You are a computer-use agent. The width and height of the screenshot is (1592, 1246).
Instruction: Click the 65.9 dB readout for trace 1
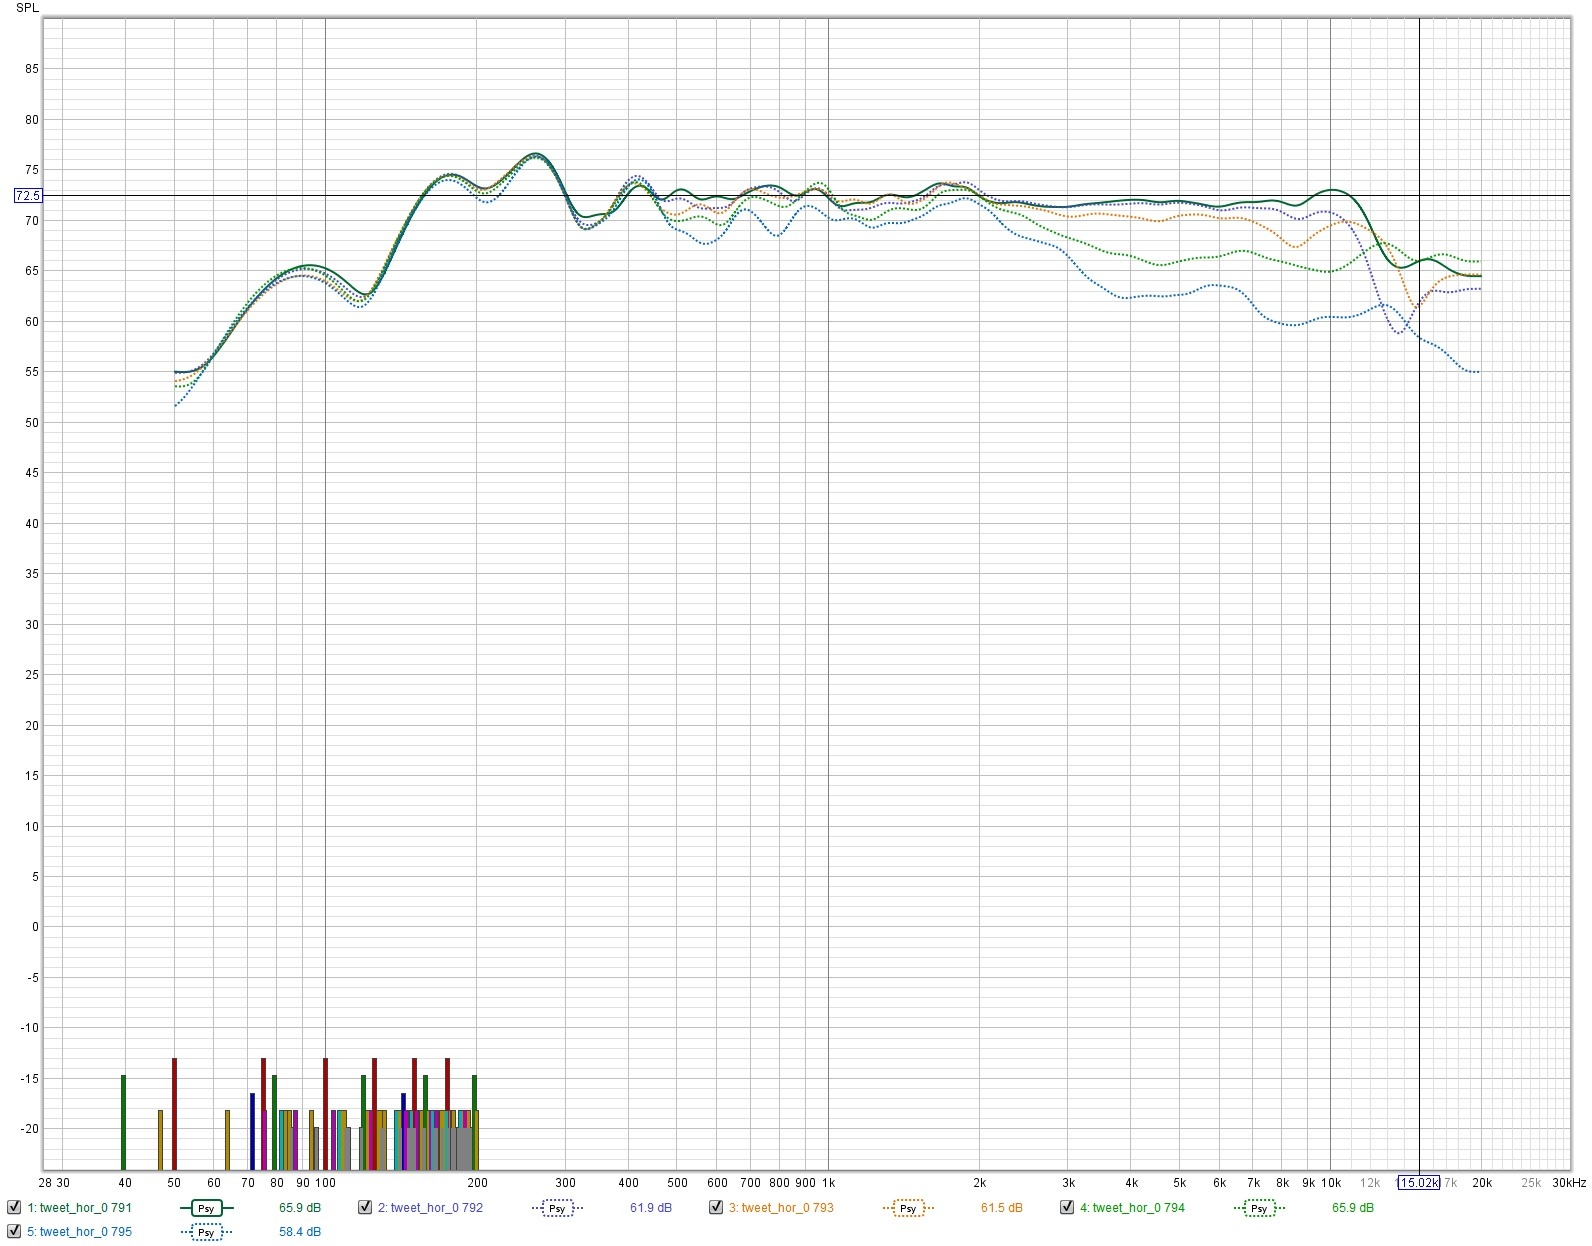(300, 1208)
